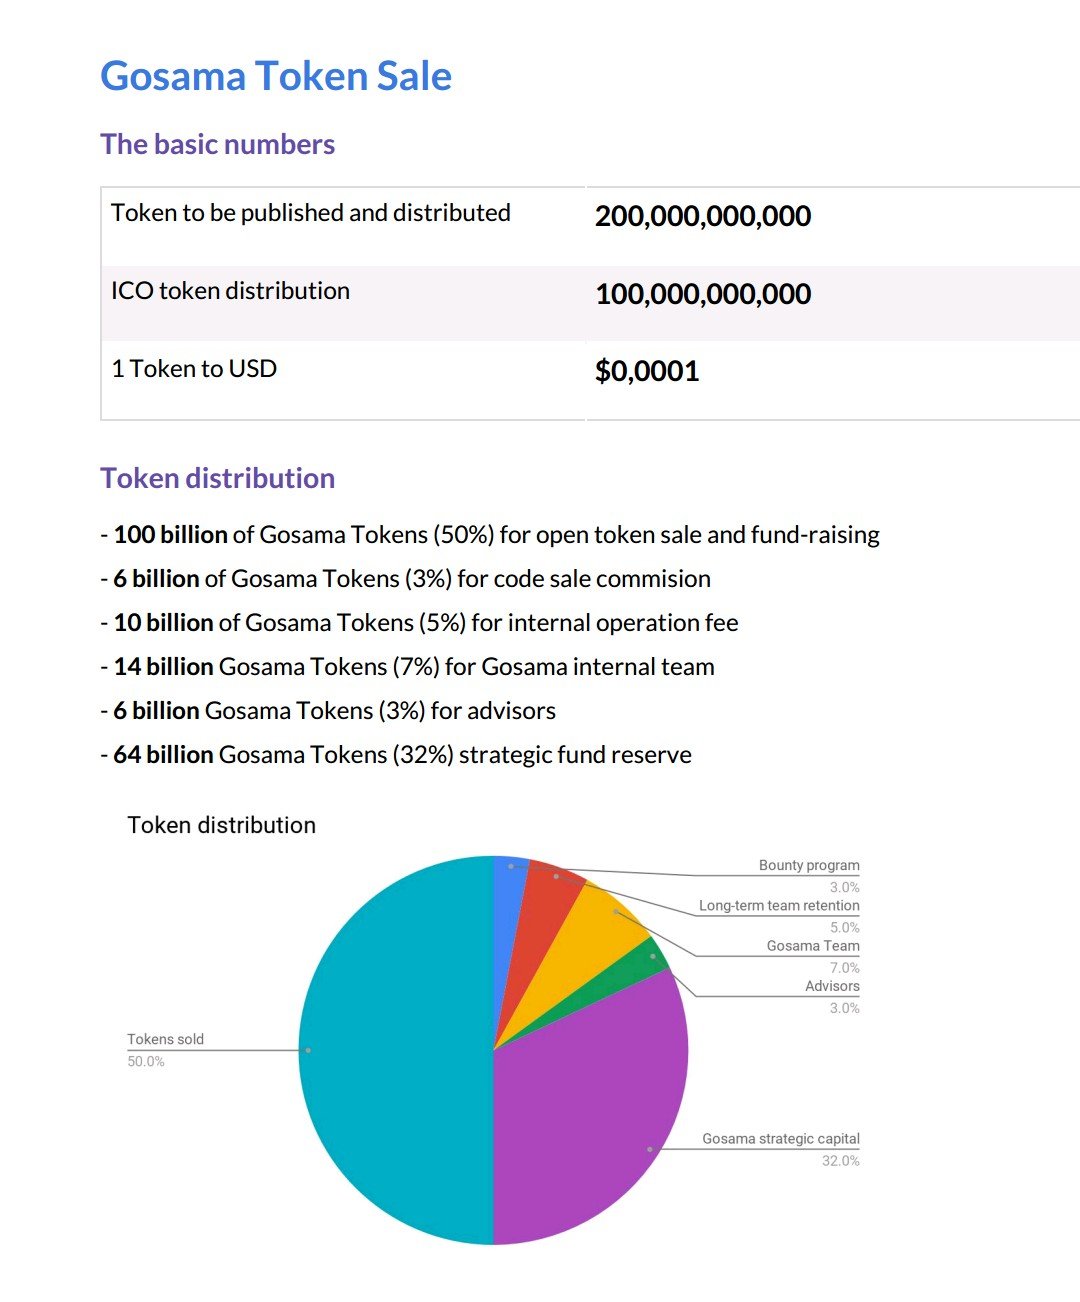Click the ICO token distribution row label
Screen dimensions: 1080x1302
[230, 291]
